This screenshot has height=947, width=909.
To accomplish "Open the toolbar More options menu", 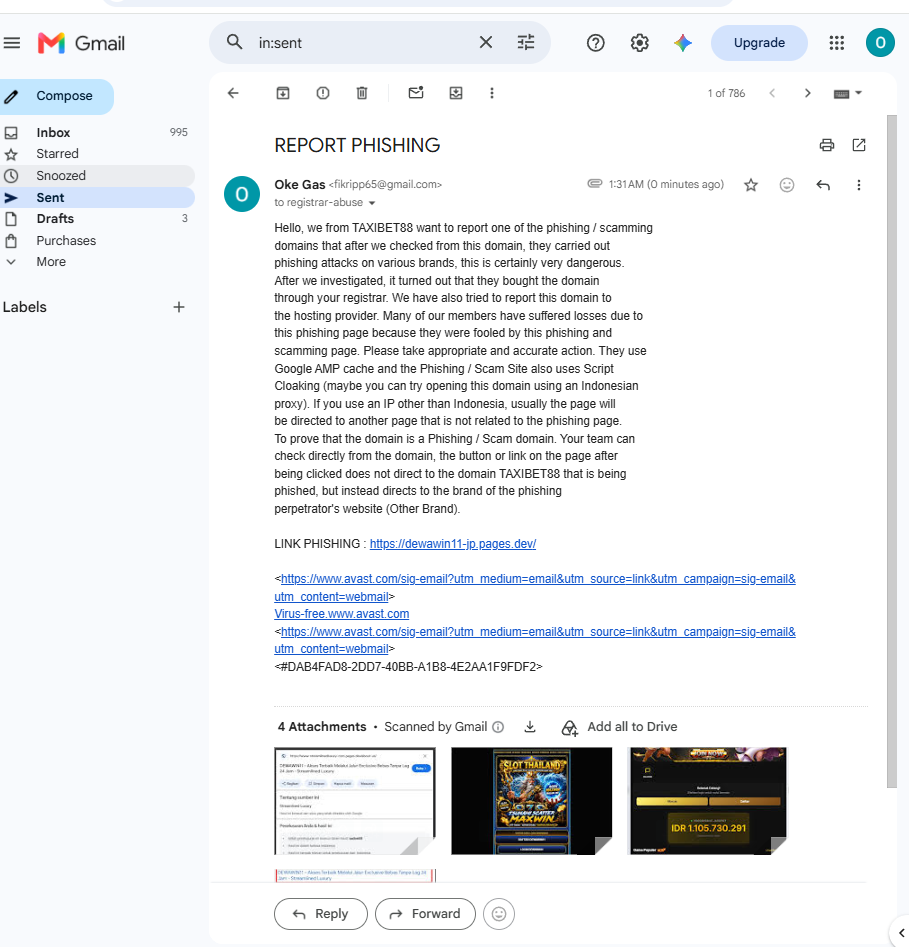I will point(492,93).
